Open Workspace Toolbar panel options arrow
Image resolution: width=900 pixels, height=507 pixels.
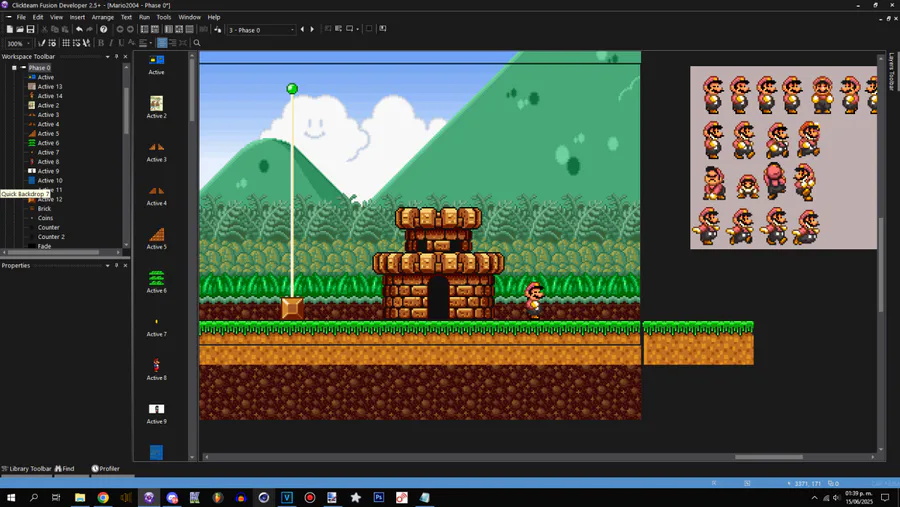pyautogui.click(x=107, y=57)
